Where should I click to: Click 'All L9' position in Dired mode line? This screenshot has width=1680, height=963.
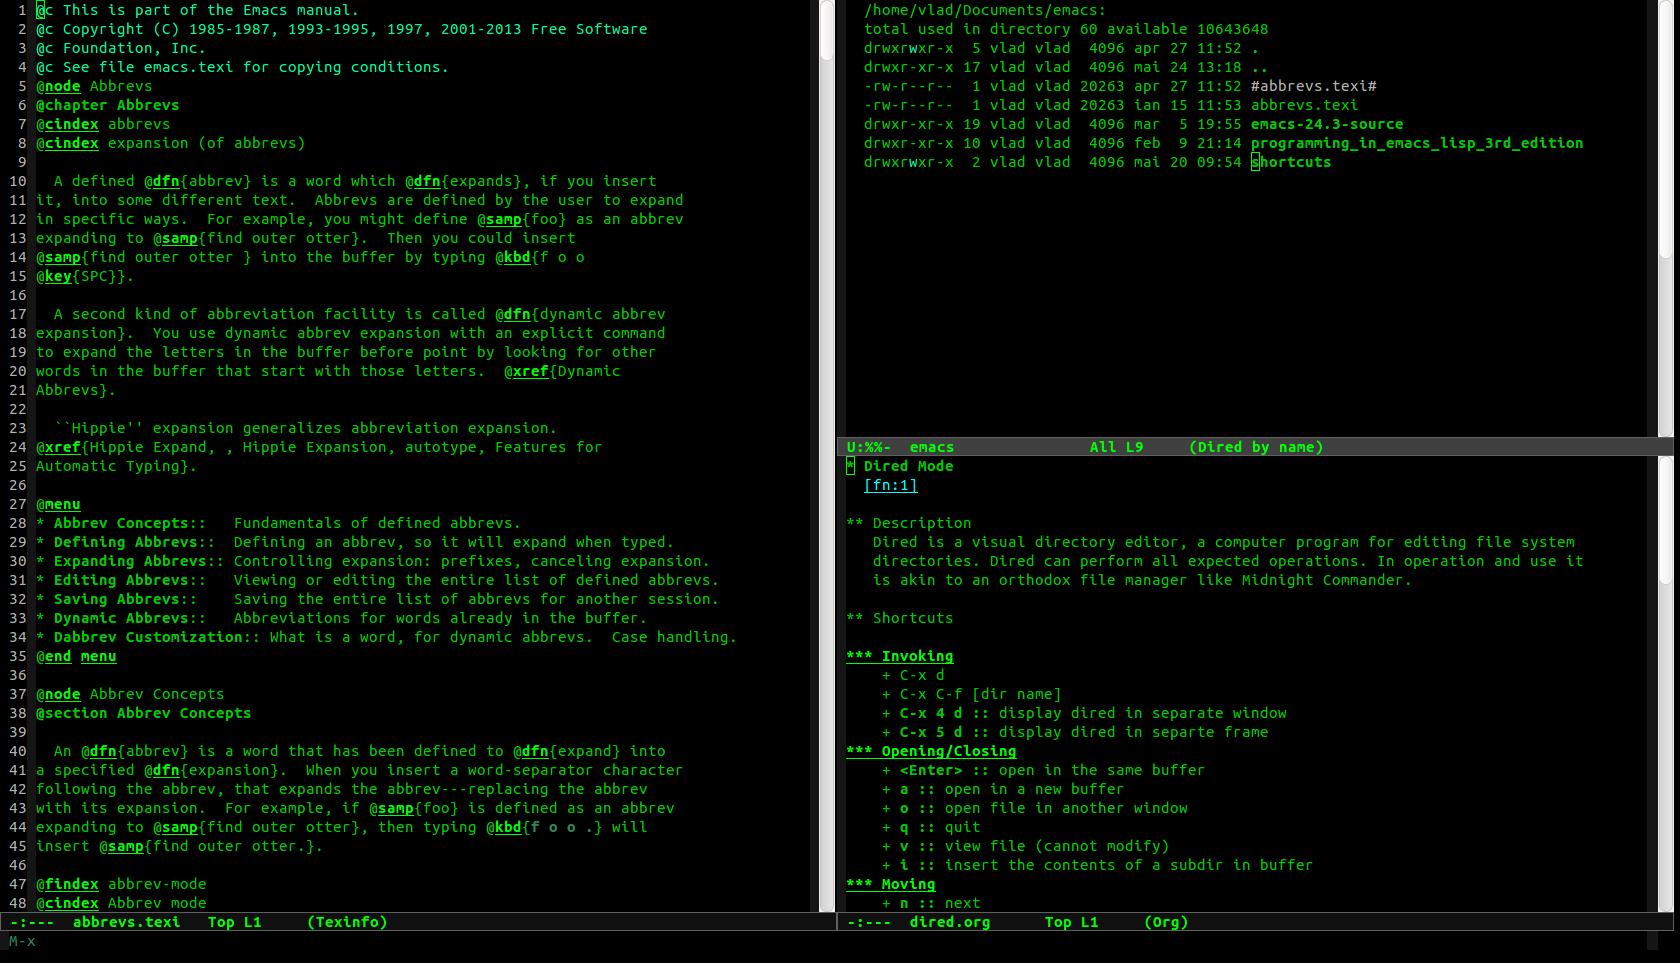click(1116, 447)
